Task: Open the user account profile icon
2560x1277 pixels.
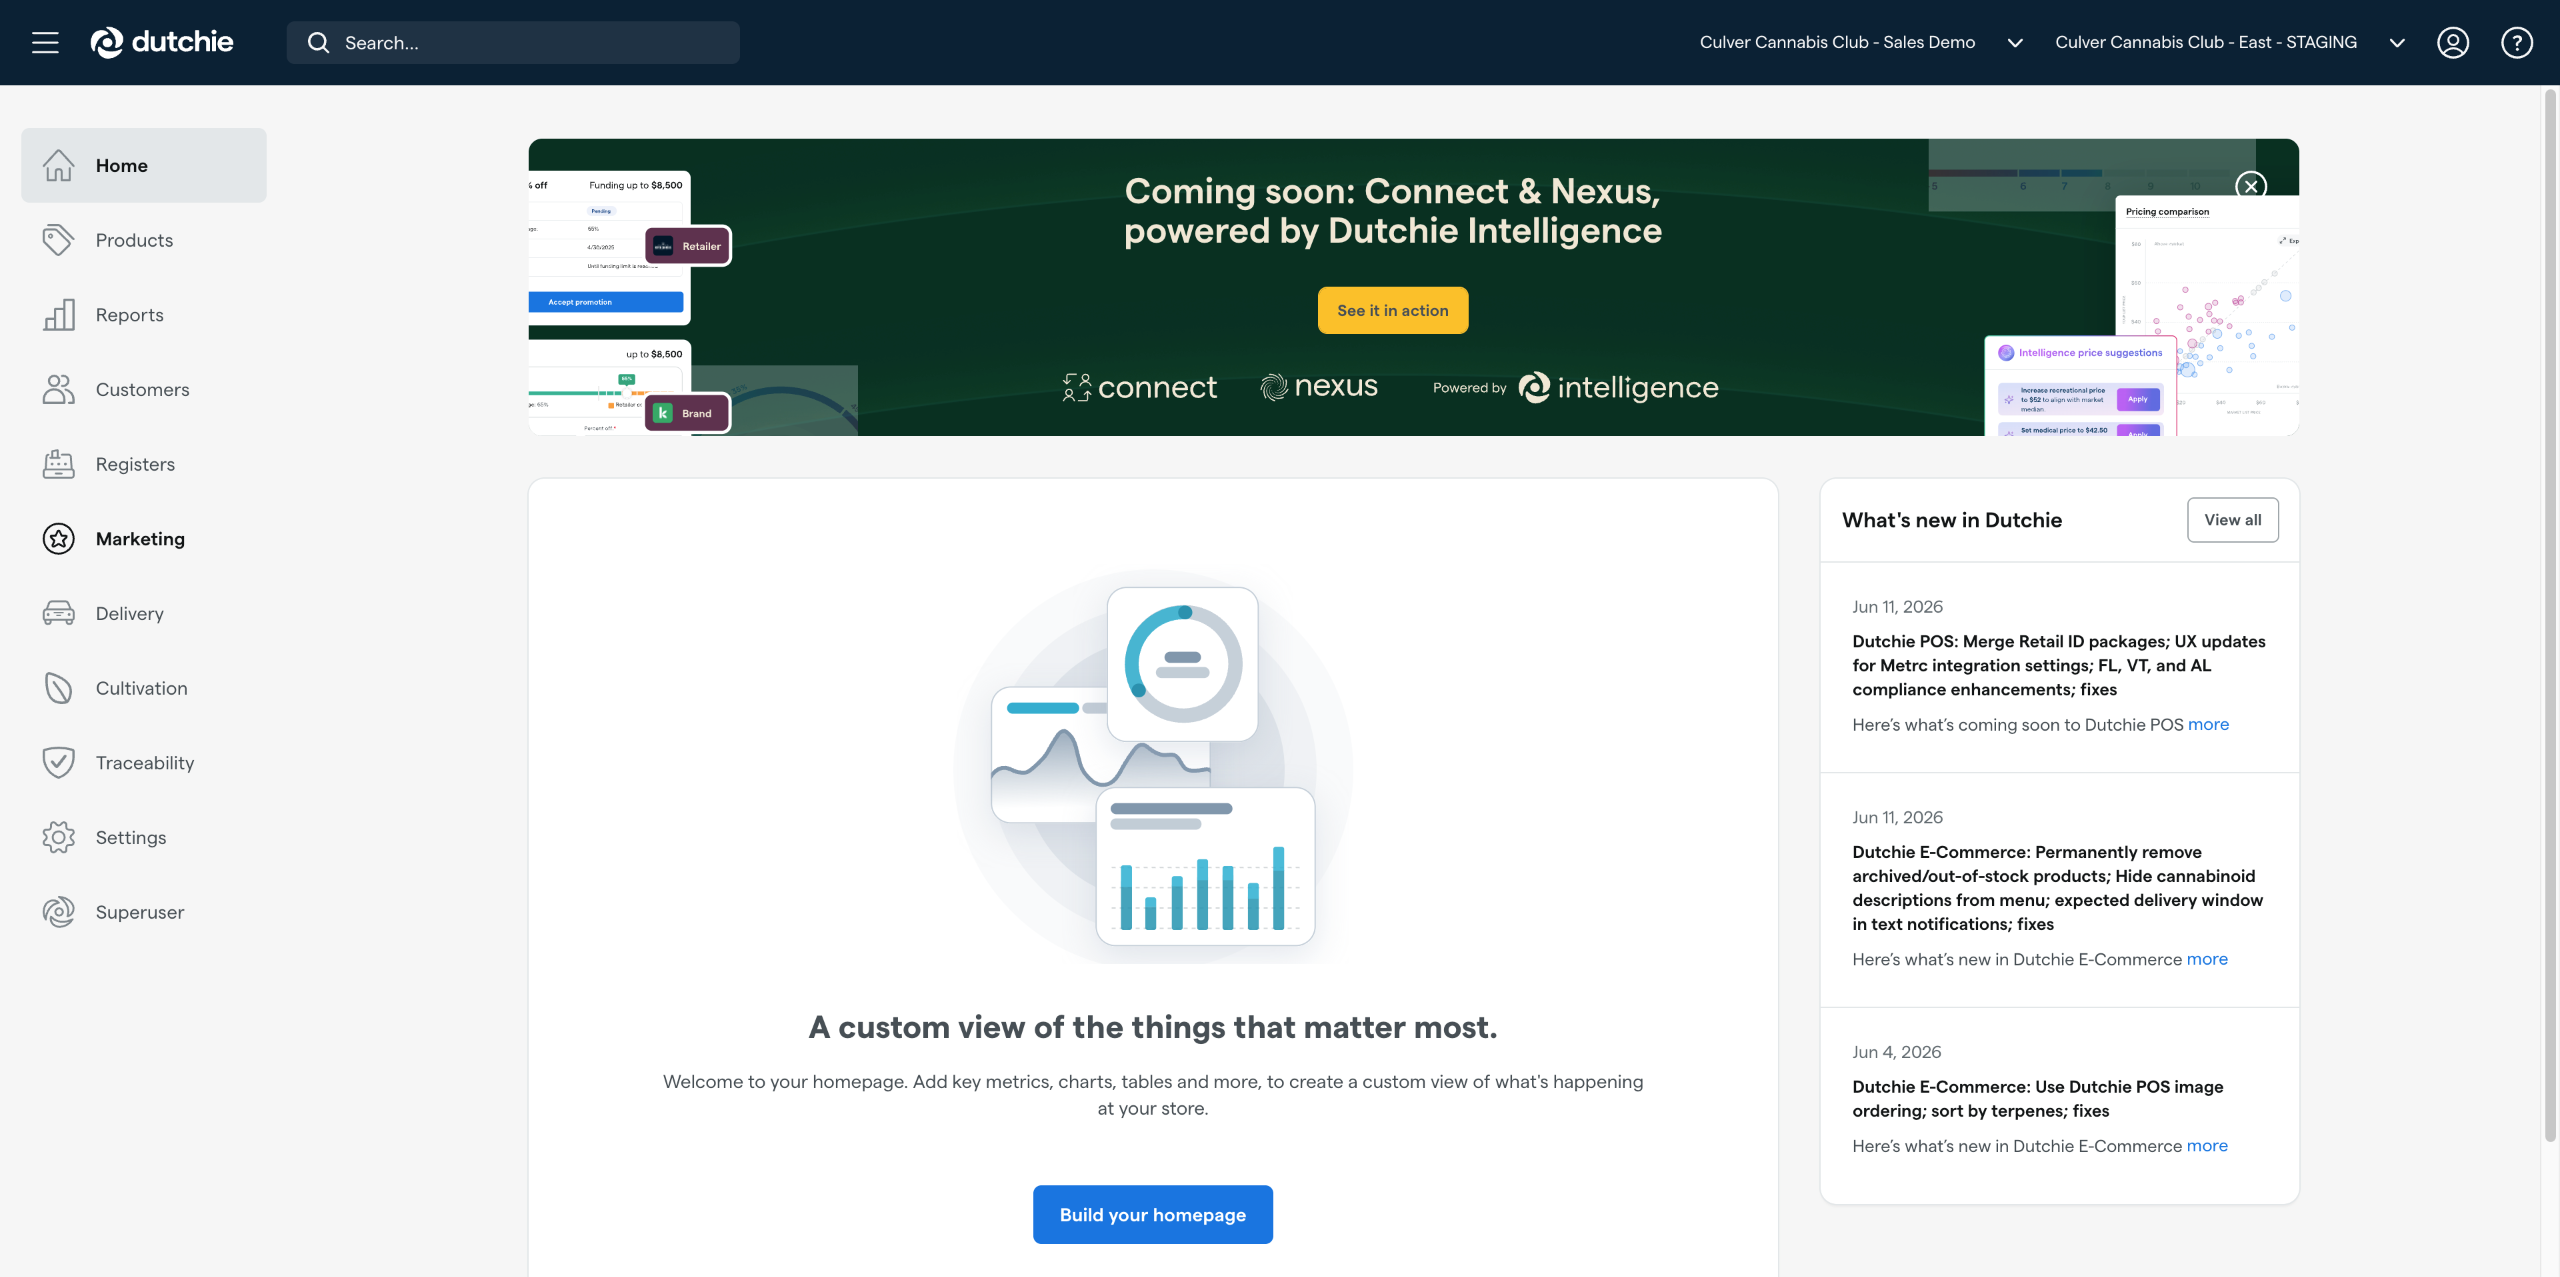Action: coord(2453,42)
